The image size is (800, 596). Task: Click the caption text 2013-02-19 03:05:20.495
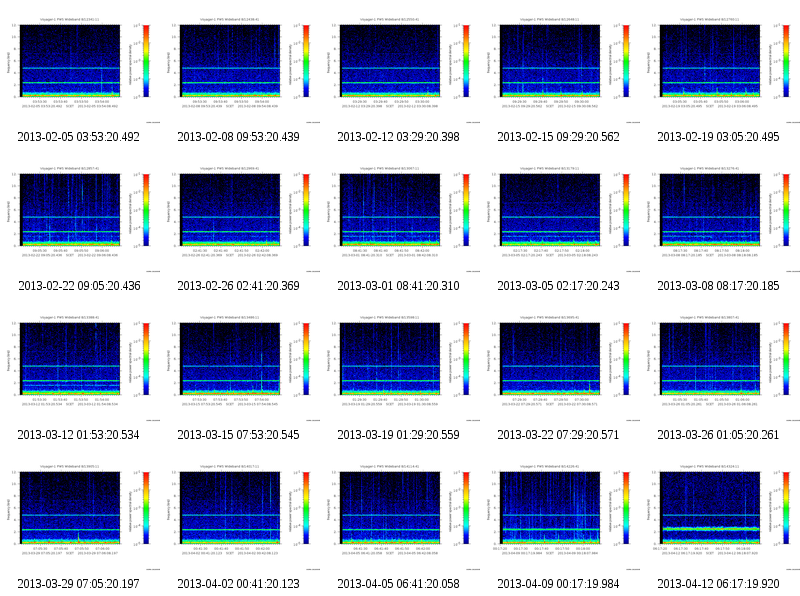tap(718, 137)
